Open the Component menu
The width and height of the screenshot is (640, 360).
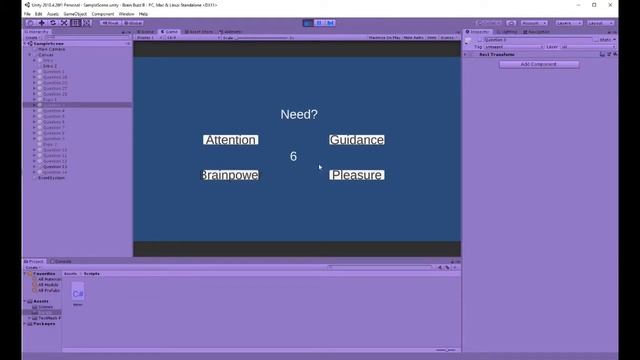coord(103,14)
